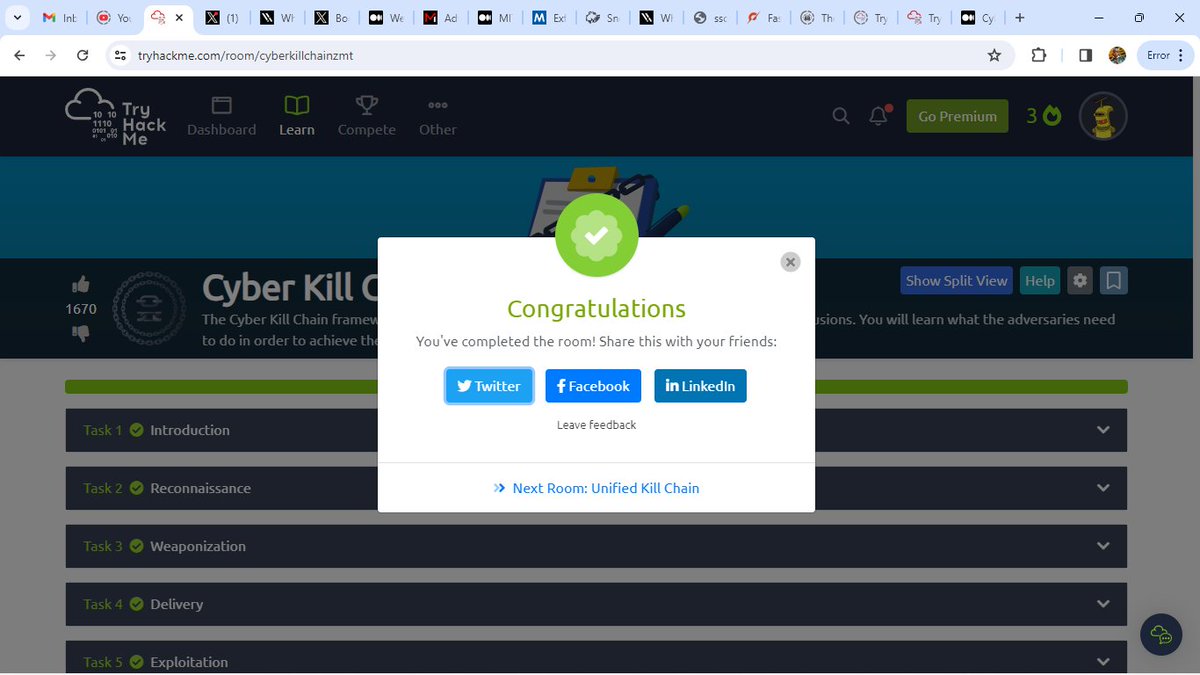Open the notifications bell

[879, 116]
